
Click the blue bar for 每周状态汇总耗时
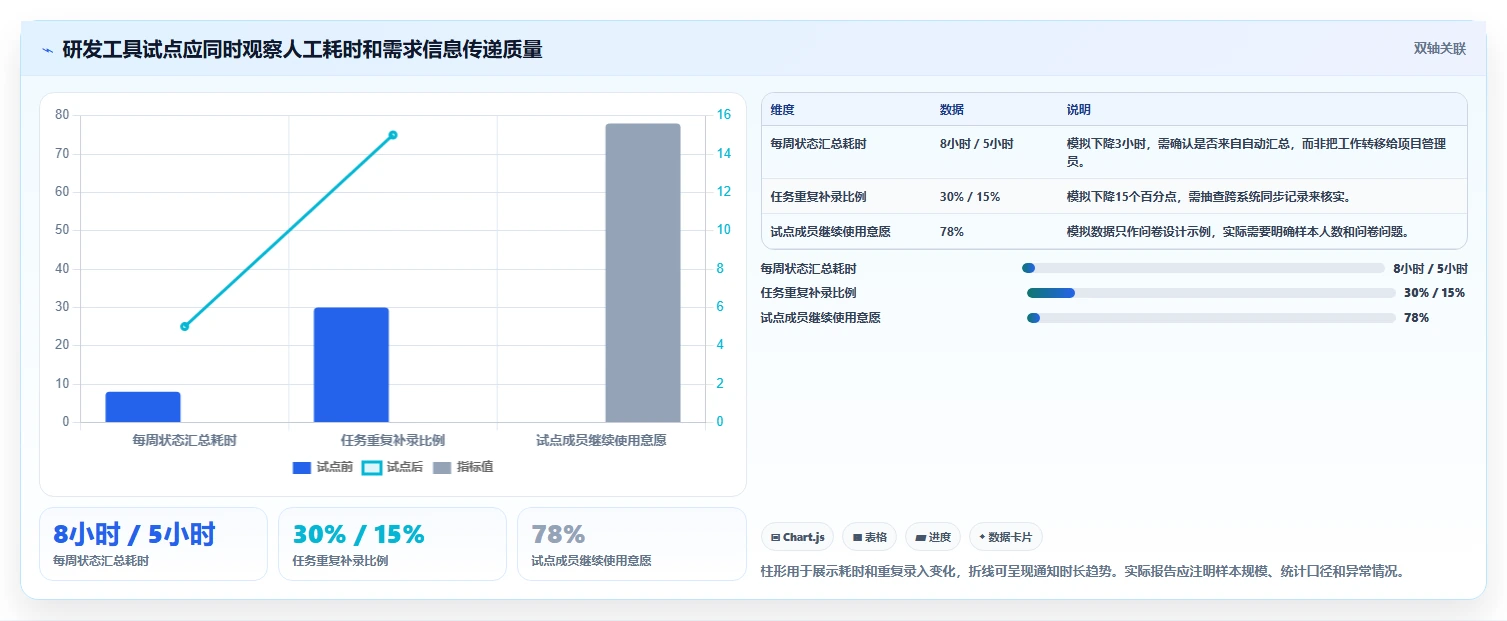tap(143, 407)
